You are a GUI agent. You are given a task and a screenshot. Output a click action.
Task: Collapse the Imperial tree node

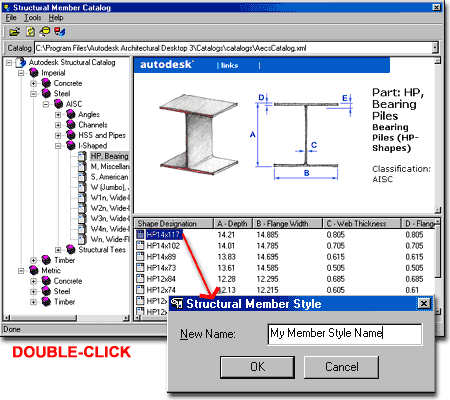click(21, 73)
